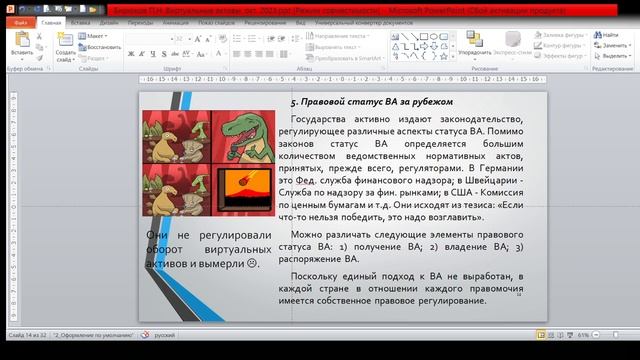The image size is (640, 360).
Task: Open the Change case (Aa) dropdown
Action: pos(201,54)
